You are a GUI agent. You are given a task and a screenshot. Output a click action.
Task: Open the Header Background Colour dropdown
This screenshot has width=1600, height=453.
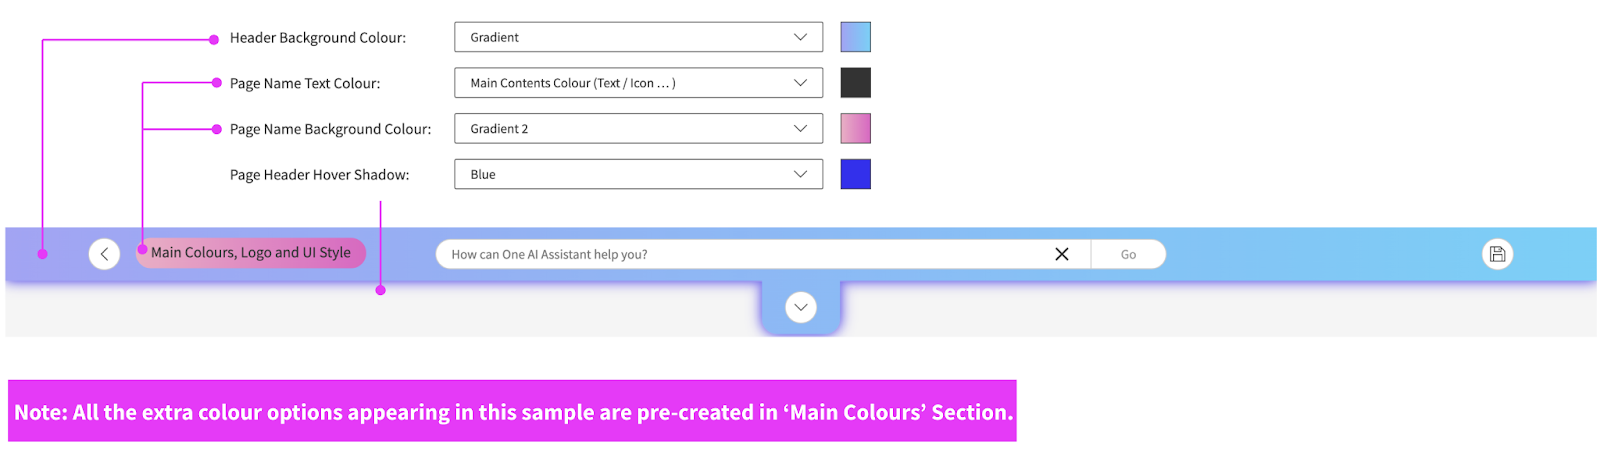coord(638,37)
